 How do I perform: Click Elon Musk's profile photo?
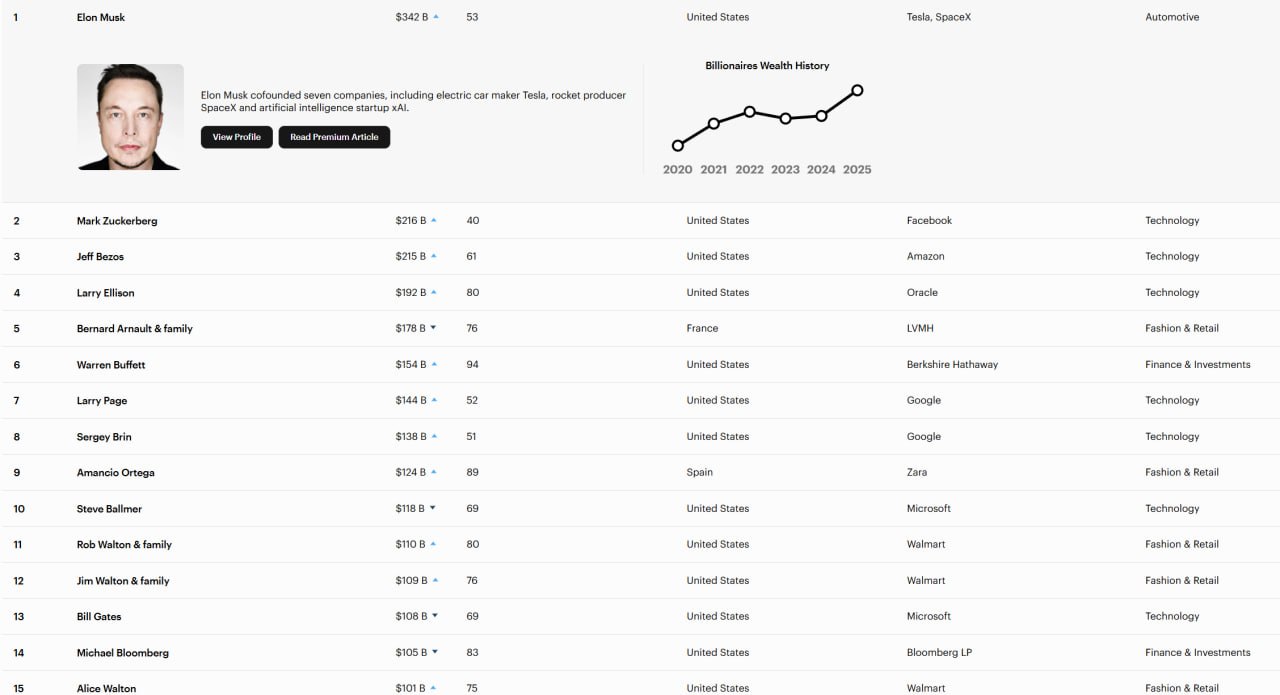click(130, 117)
